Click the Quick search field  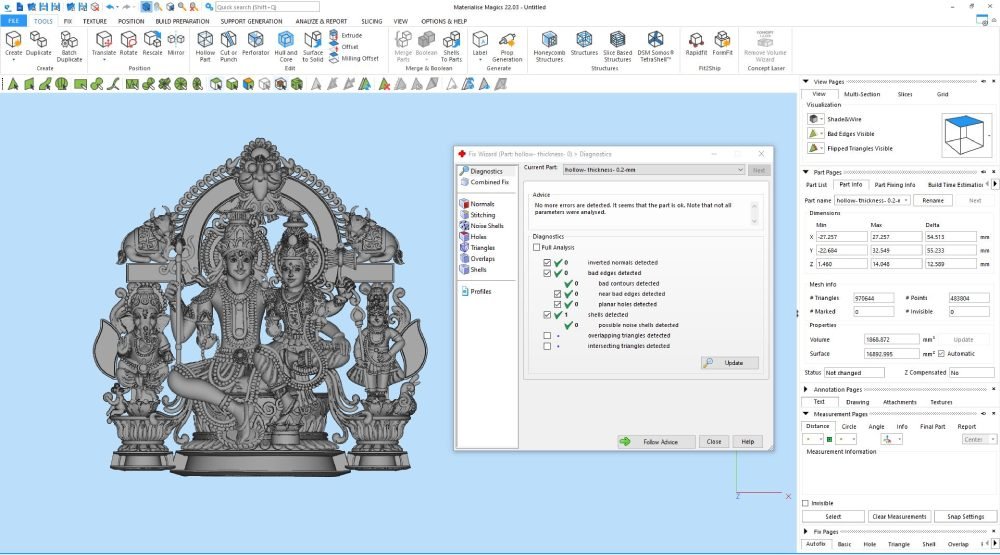[x=267, y=7]
